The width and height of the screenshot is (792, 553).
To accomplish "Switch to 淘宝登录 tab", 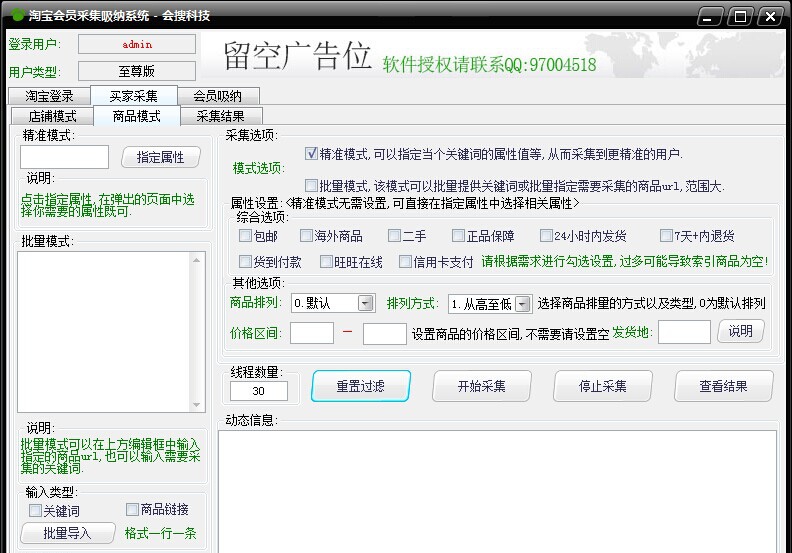I will [50, 96].
